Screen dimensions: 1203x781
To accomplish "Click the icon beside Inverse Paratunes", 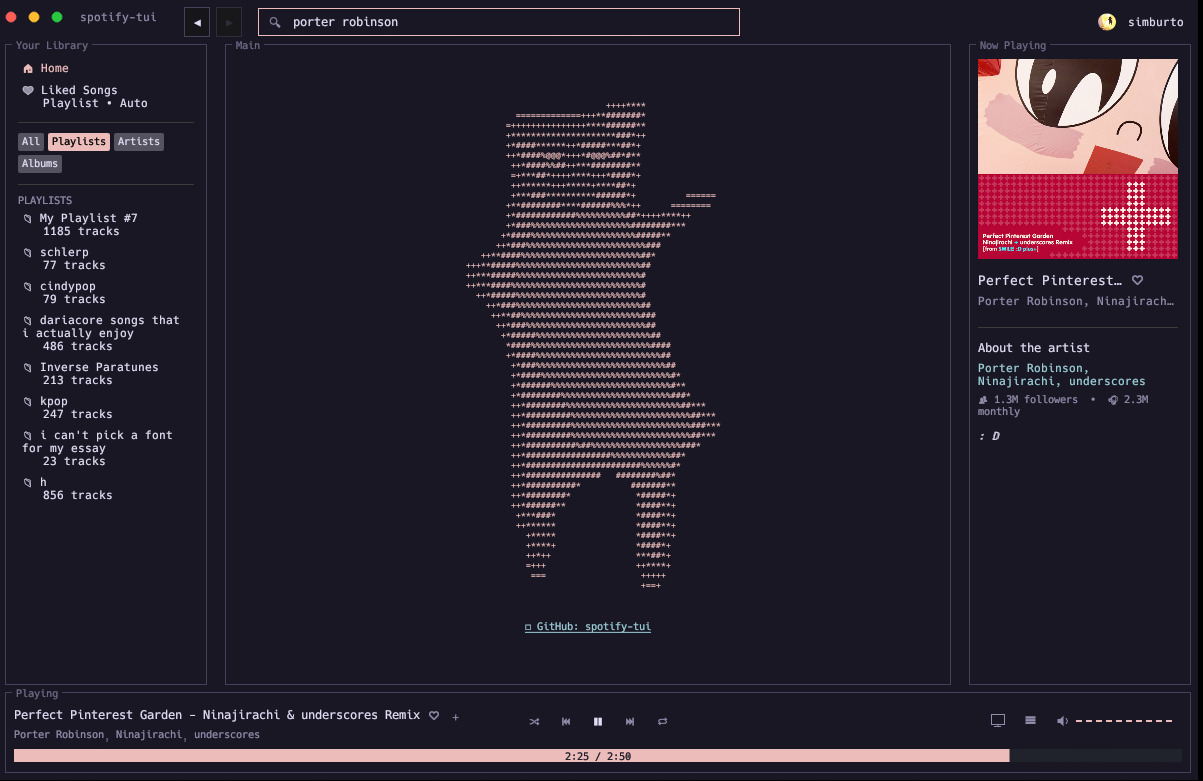I will pos(28,368).
